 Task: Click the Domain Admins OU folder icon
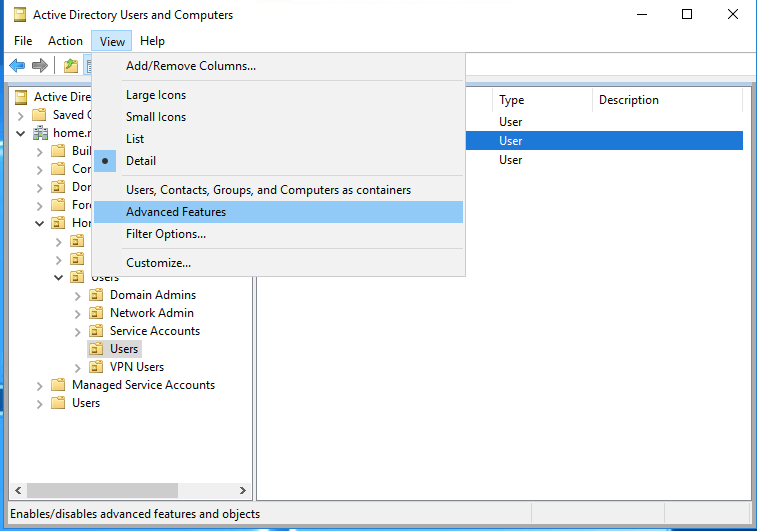[x=96, y=295]
